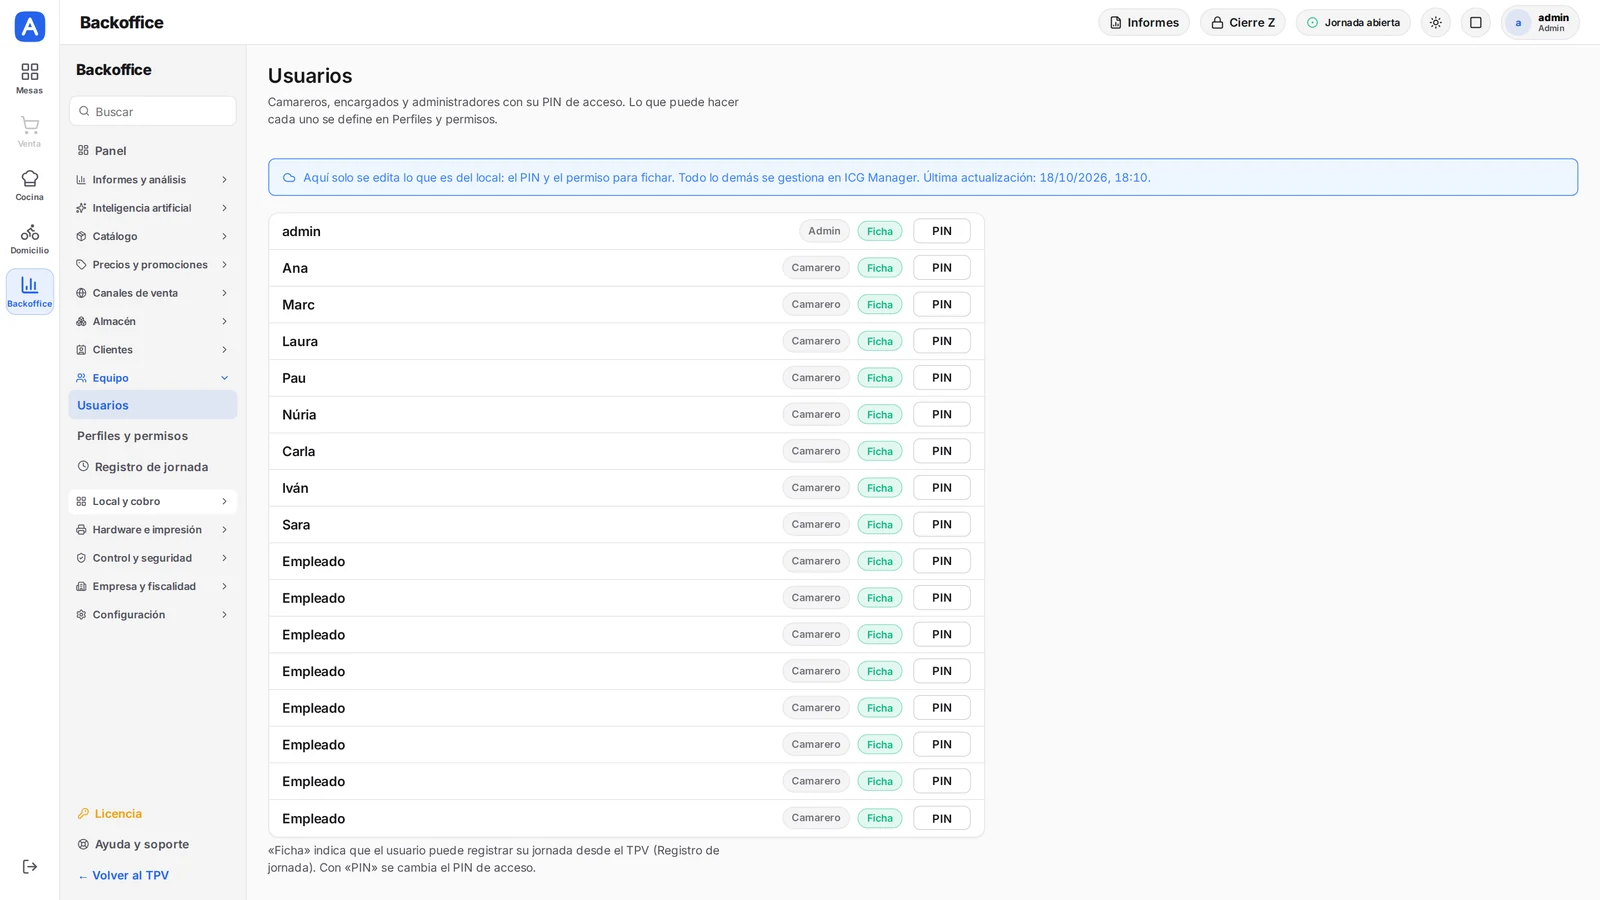Click the logout icon at bottom left
Viewport: 1600px width, 900px height.
29,867
